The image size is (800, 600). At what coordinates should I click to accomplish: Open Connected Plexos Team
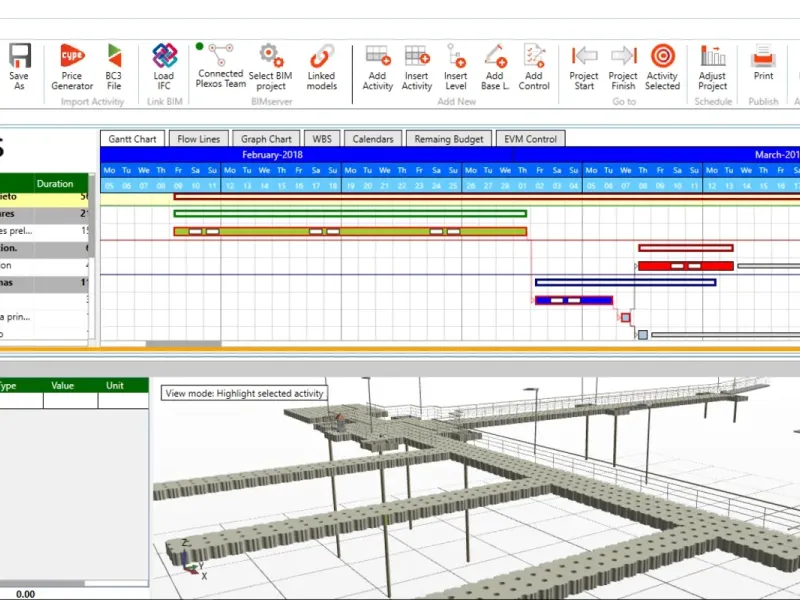tap(220, 66)
